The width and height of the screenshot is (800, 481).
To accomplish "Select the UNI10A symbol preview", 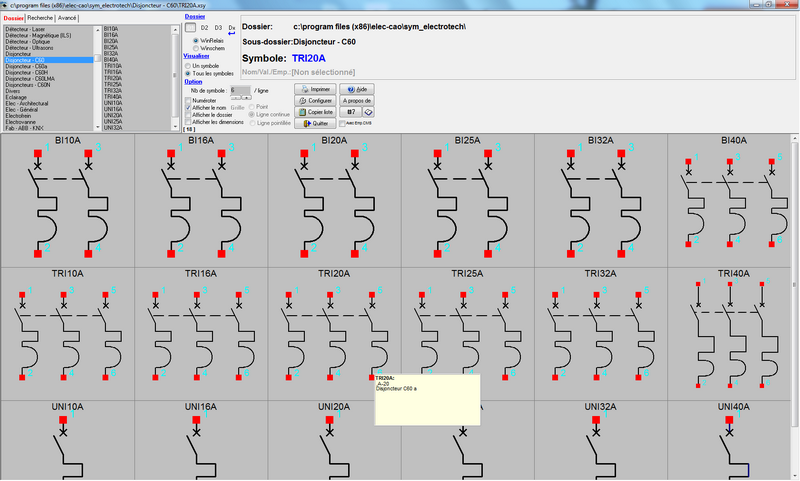I will pos(68,441).
